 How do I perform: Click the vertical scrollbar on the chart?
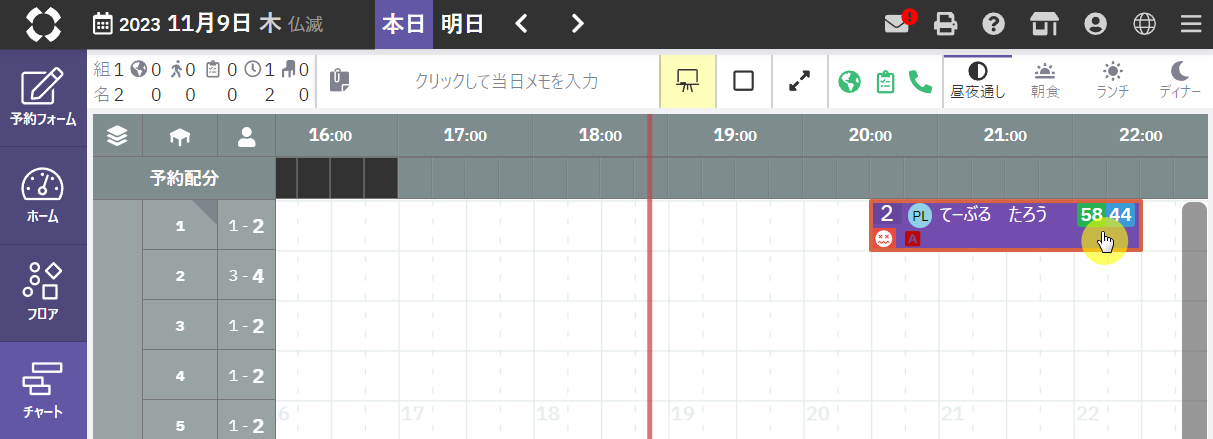(x=1194, y=320)
